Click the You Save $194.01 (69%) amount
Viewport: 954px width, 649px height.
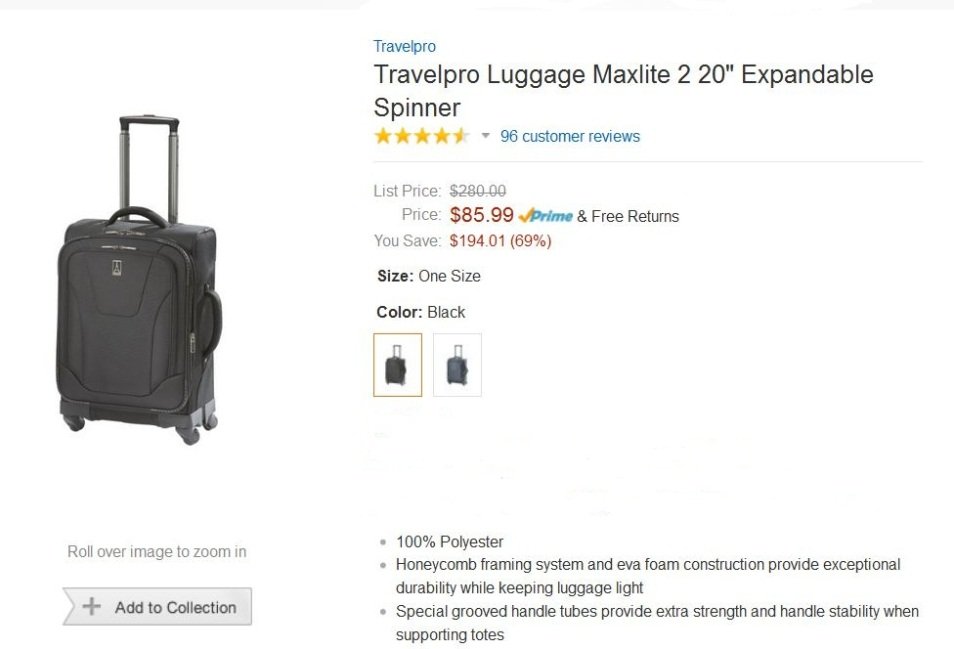tap(500, 241)
